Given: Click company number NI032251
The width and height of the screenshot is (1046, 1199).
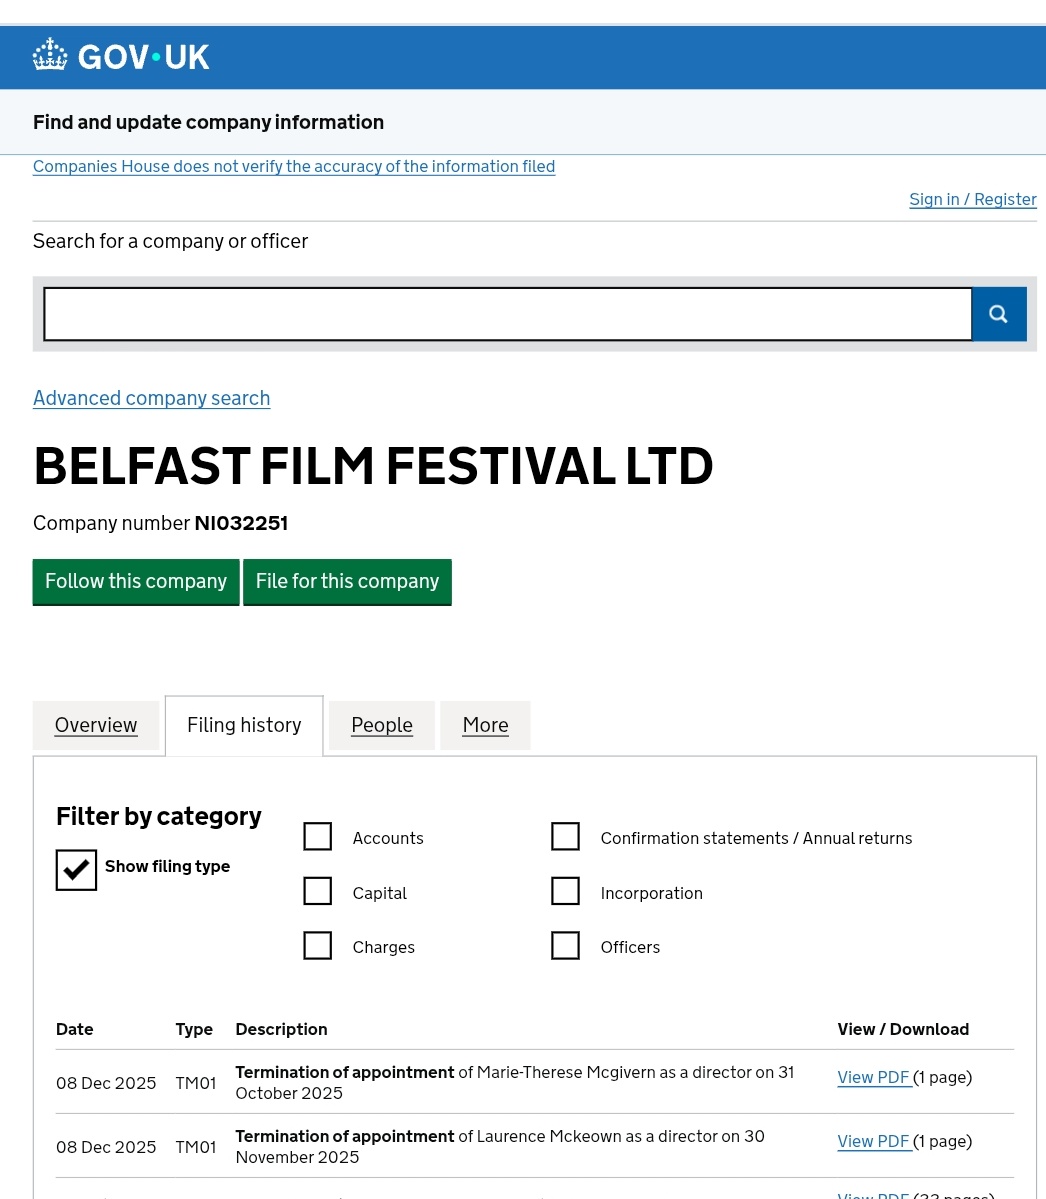Looking at the screenshot, I should 241,523.
